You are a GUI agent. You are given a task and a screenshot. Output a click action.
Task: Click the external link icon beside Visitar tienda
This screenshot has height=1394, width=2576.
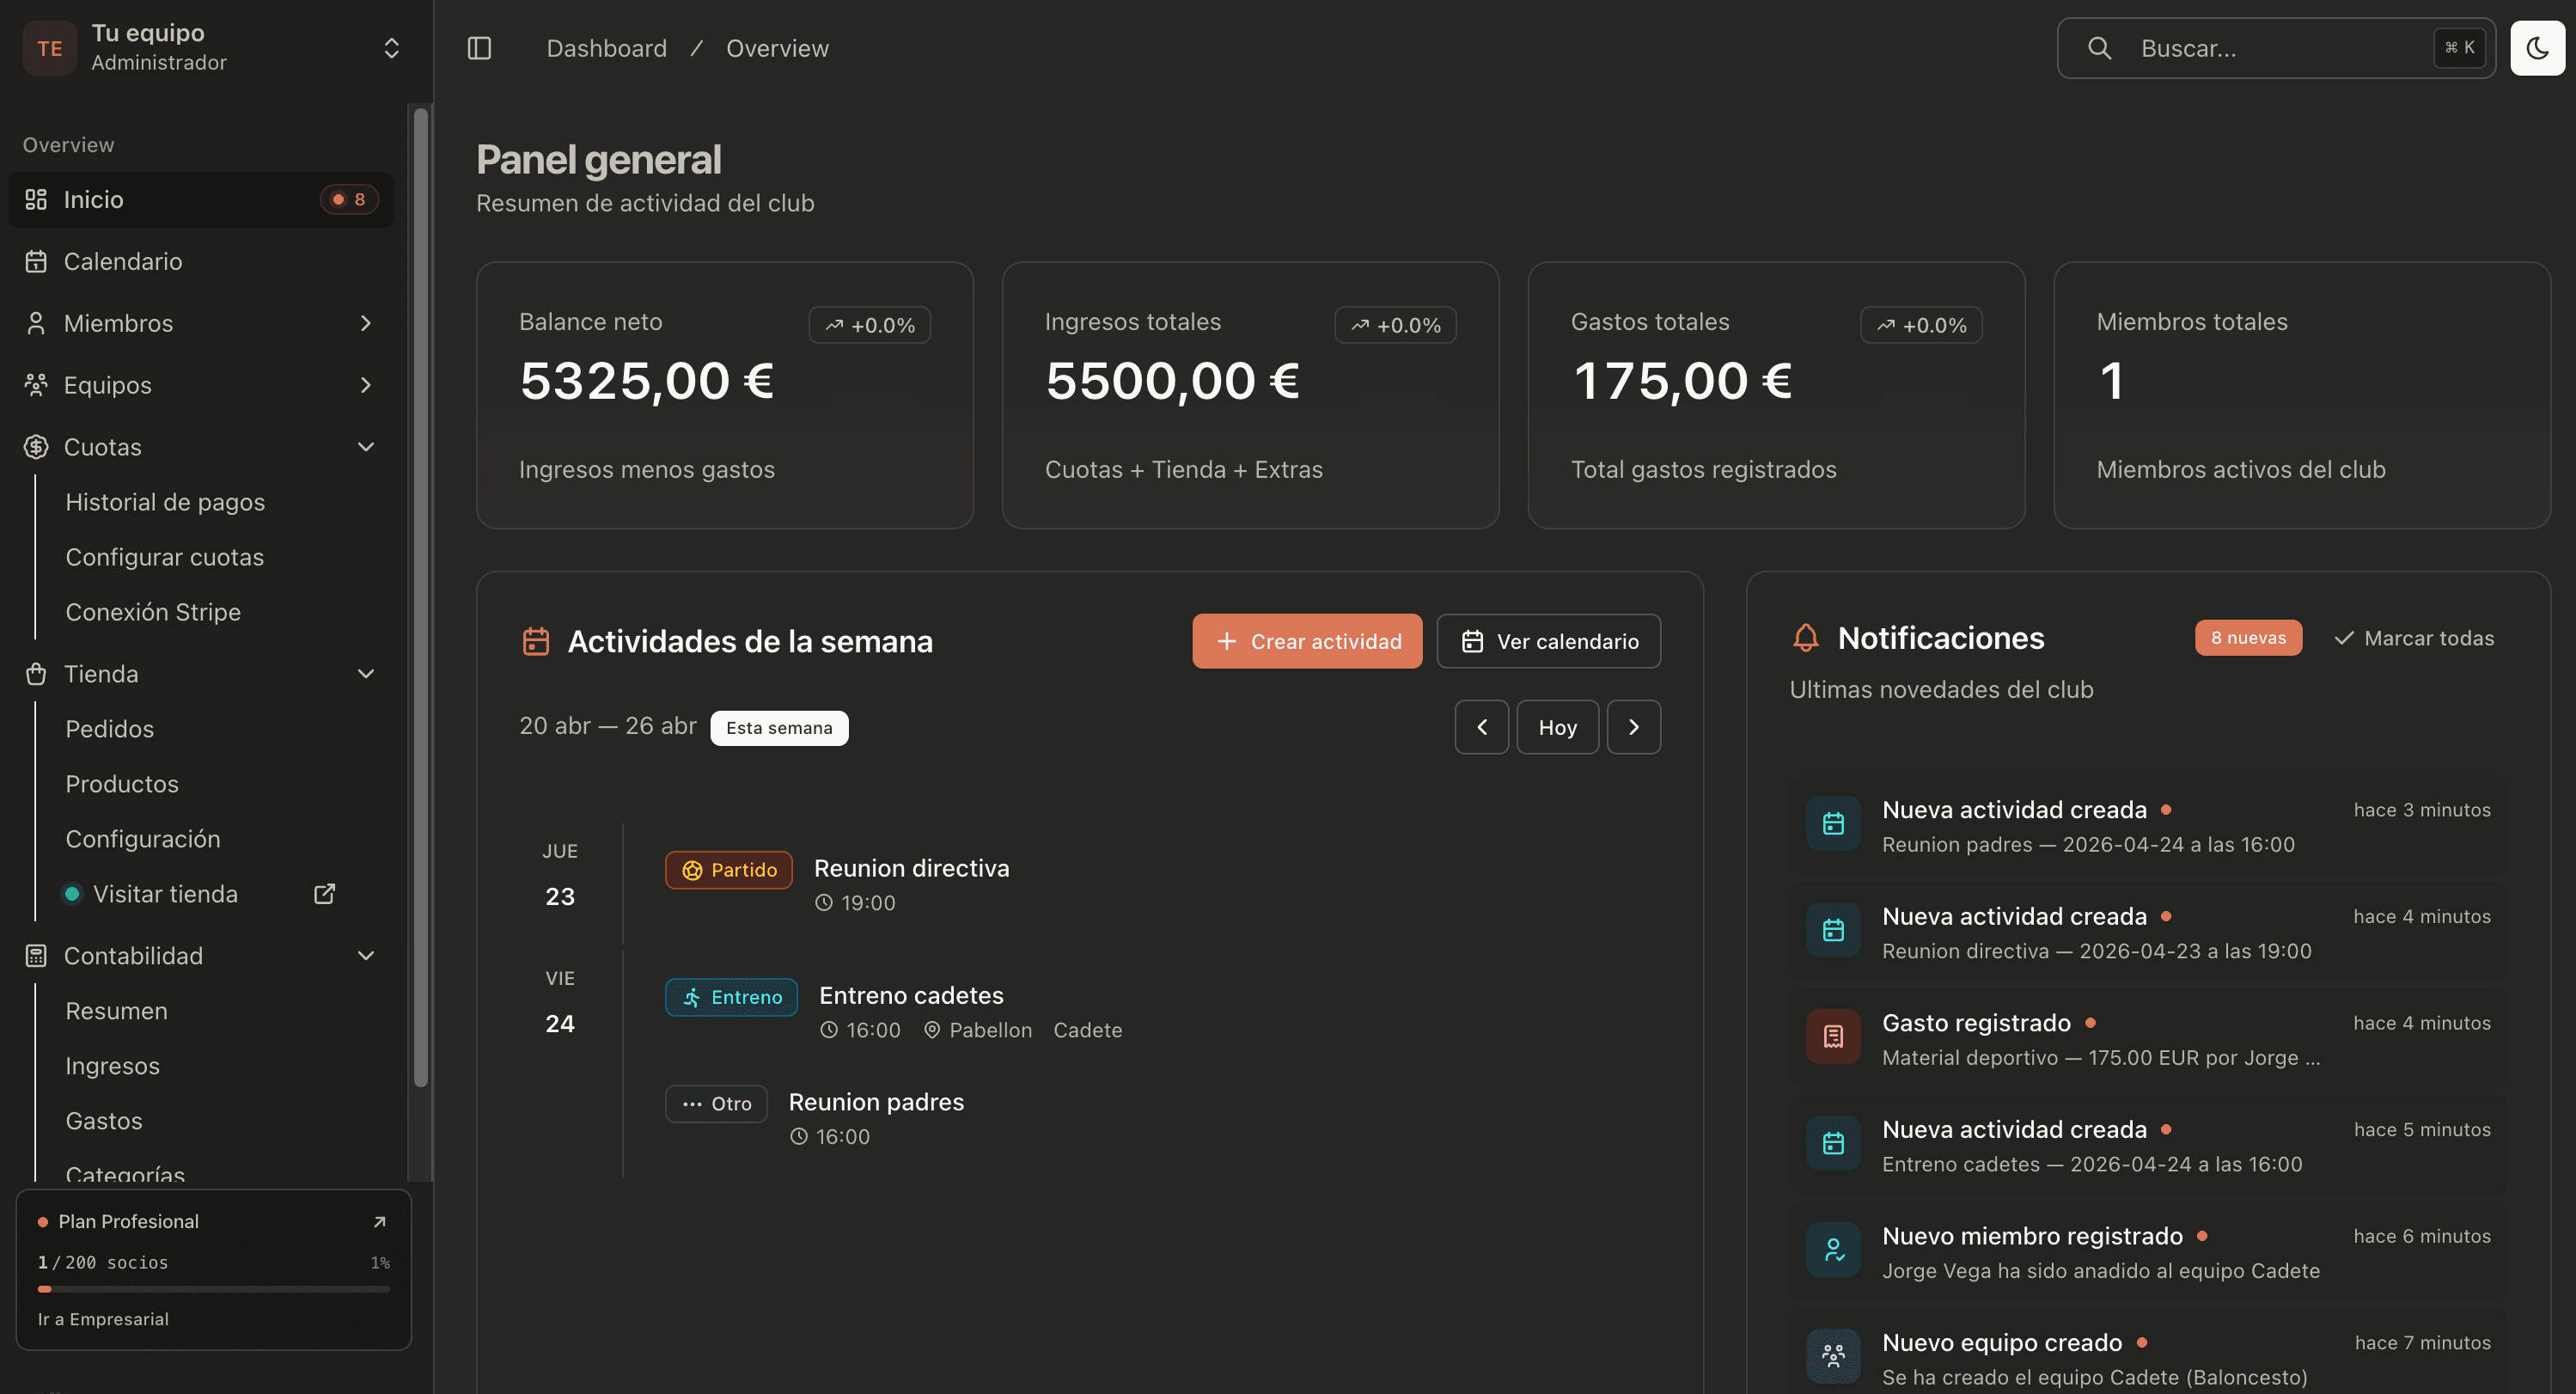pyautogui.click(x=324, y=894)
